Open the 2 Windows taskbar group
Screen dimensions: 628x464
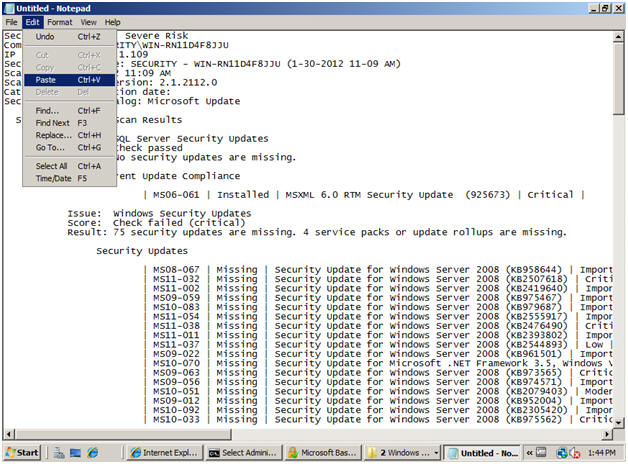(x=402, y=453)
